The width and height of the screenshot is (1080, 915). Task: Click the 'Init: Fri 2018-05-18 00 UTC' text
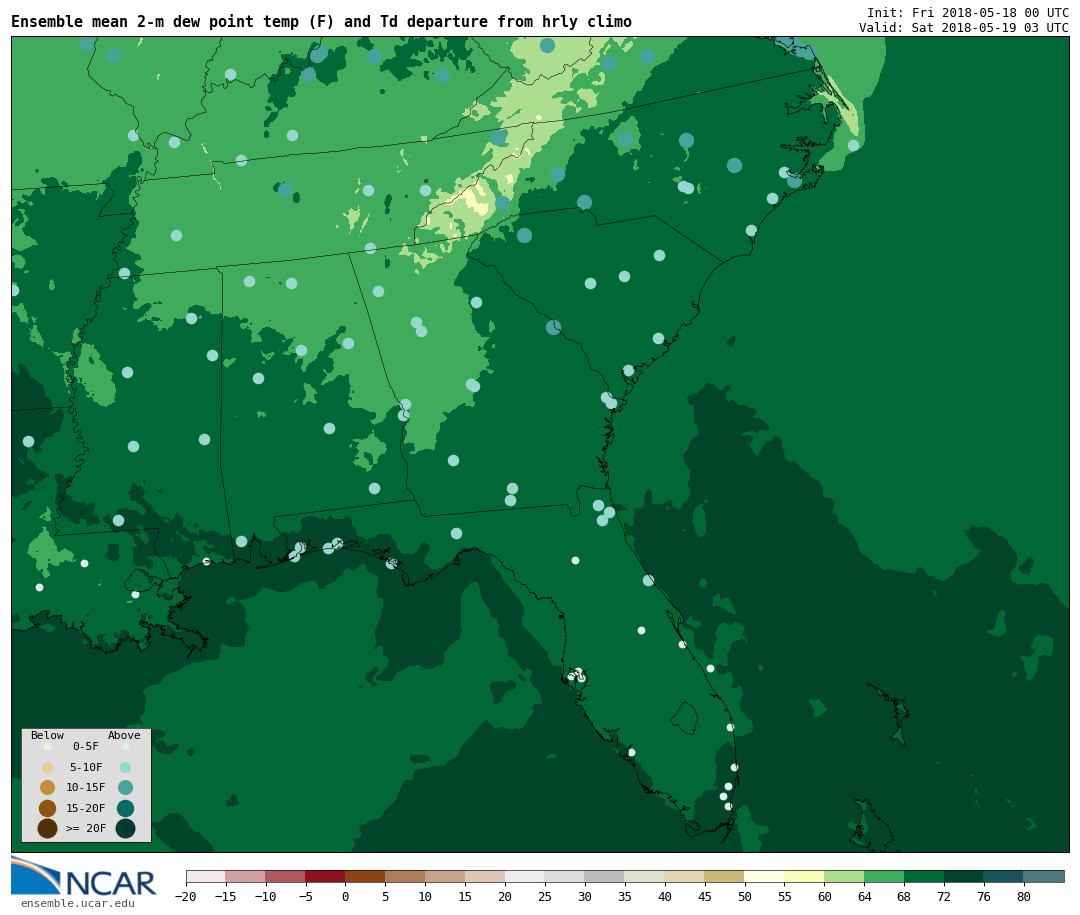968,13
